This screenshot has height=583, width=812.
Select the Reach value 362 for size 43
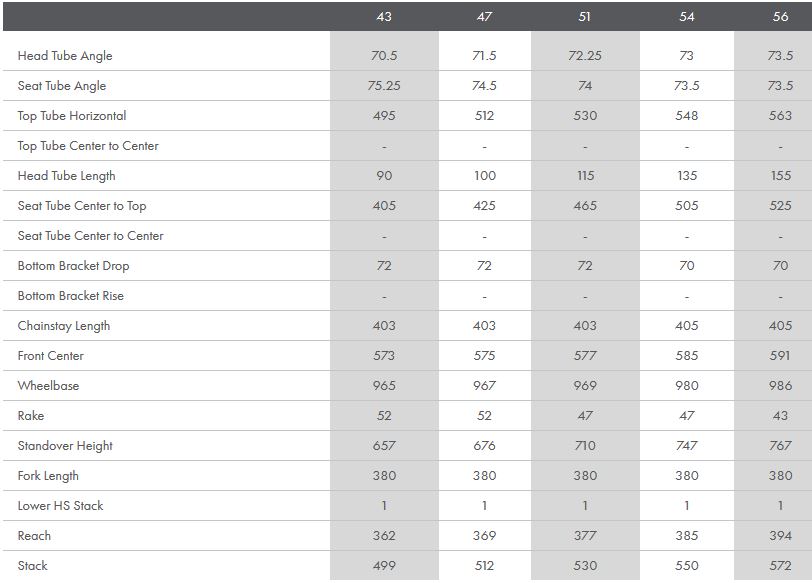point(384,536)
